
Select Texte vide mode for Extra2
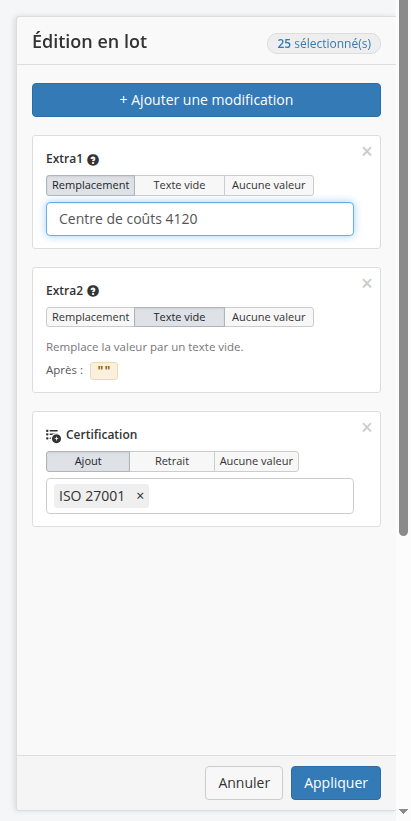tap(180, 317)
